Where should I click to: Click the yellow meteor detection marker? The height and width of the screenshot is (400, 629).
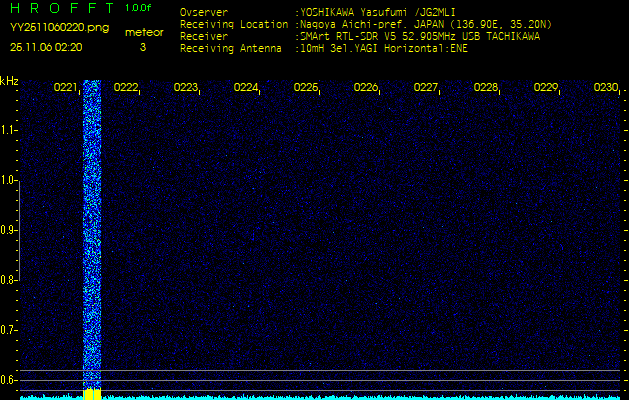93,394
